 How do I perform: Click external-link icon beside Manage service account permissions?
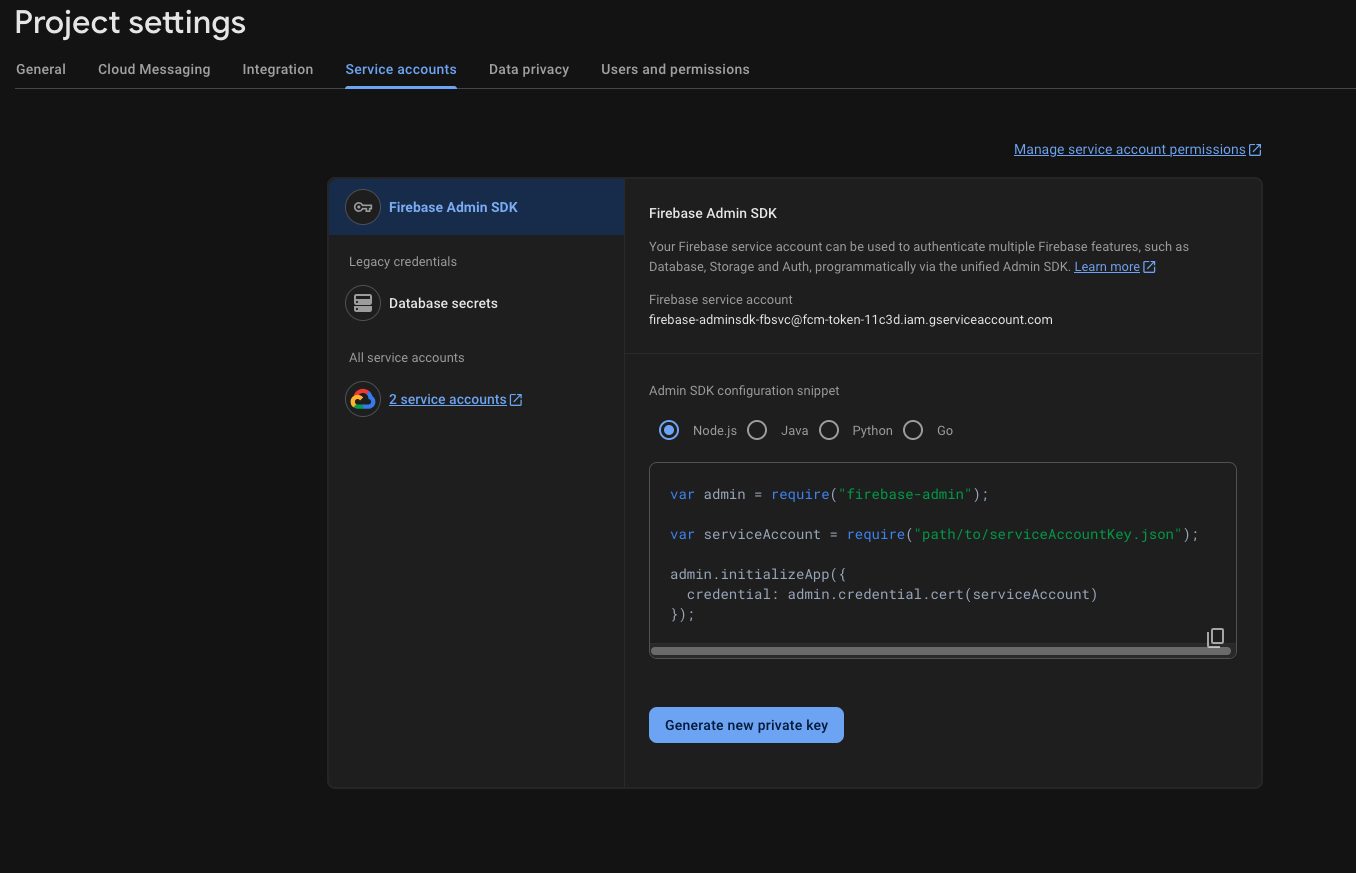click(1255, 150)
